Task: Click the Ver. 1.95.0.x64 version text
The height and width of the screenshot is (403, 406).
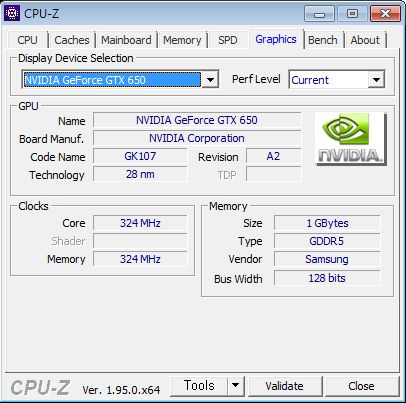Action: click(121, 390)
